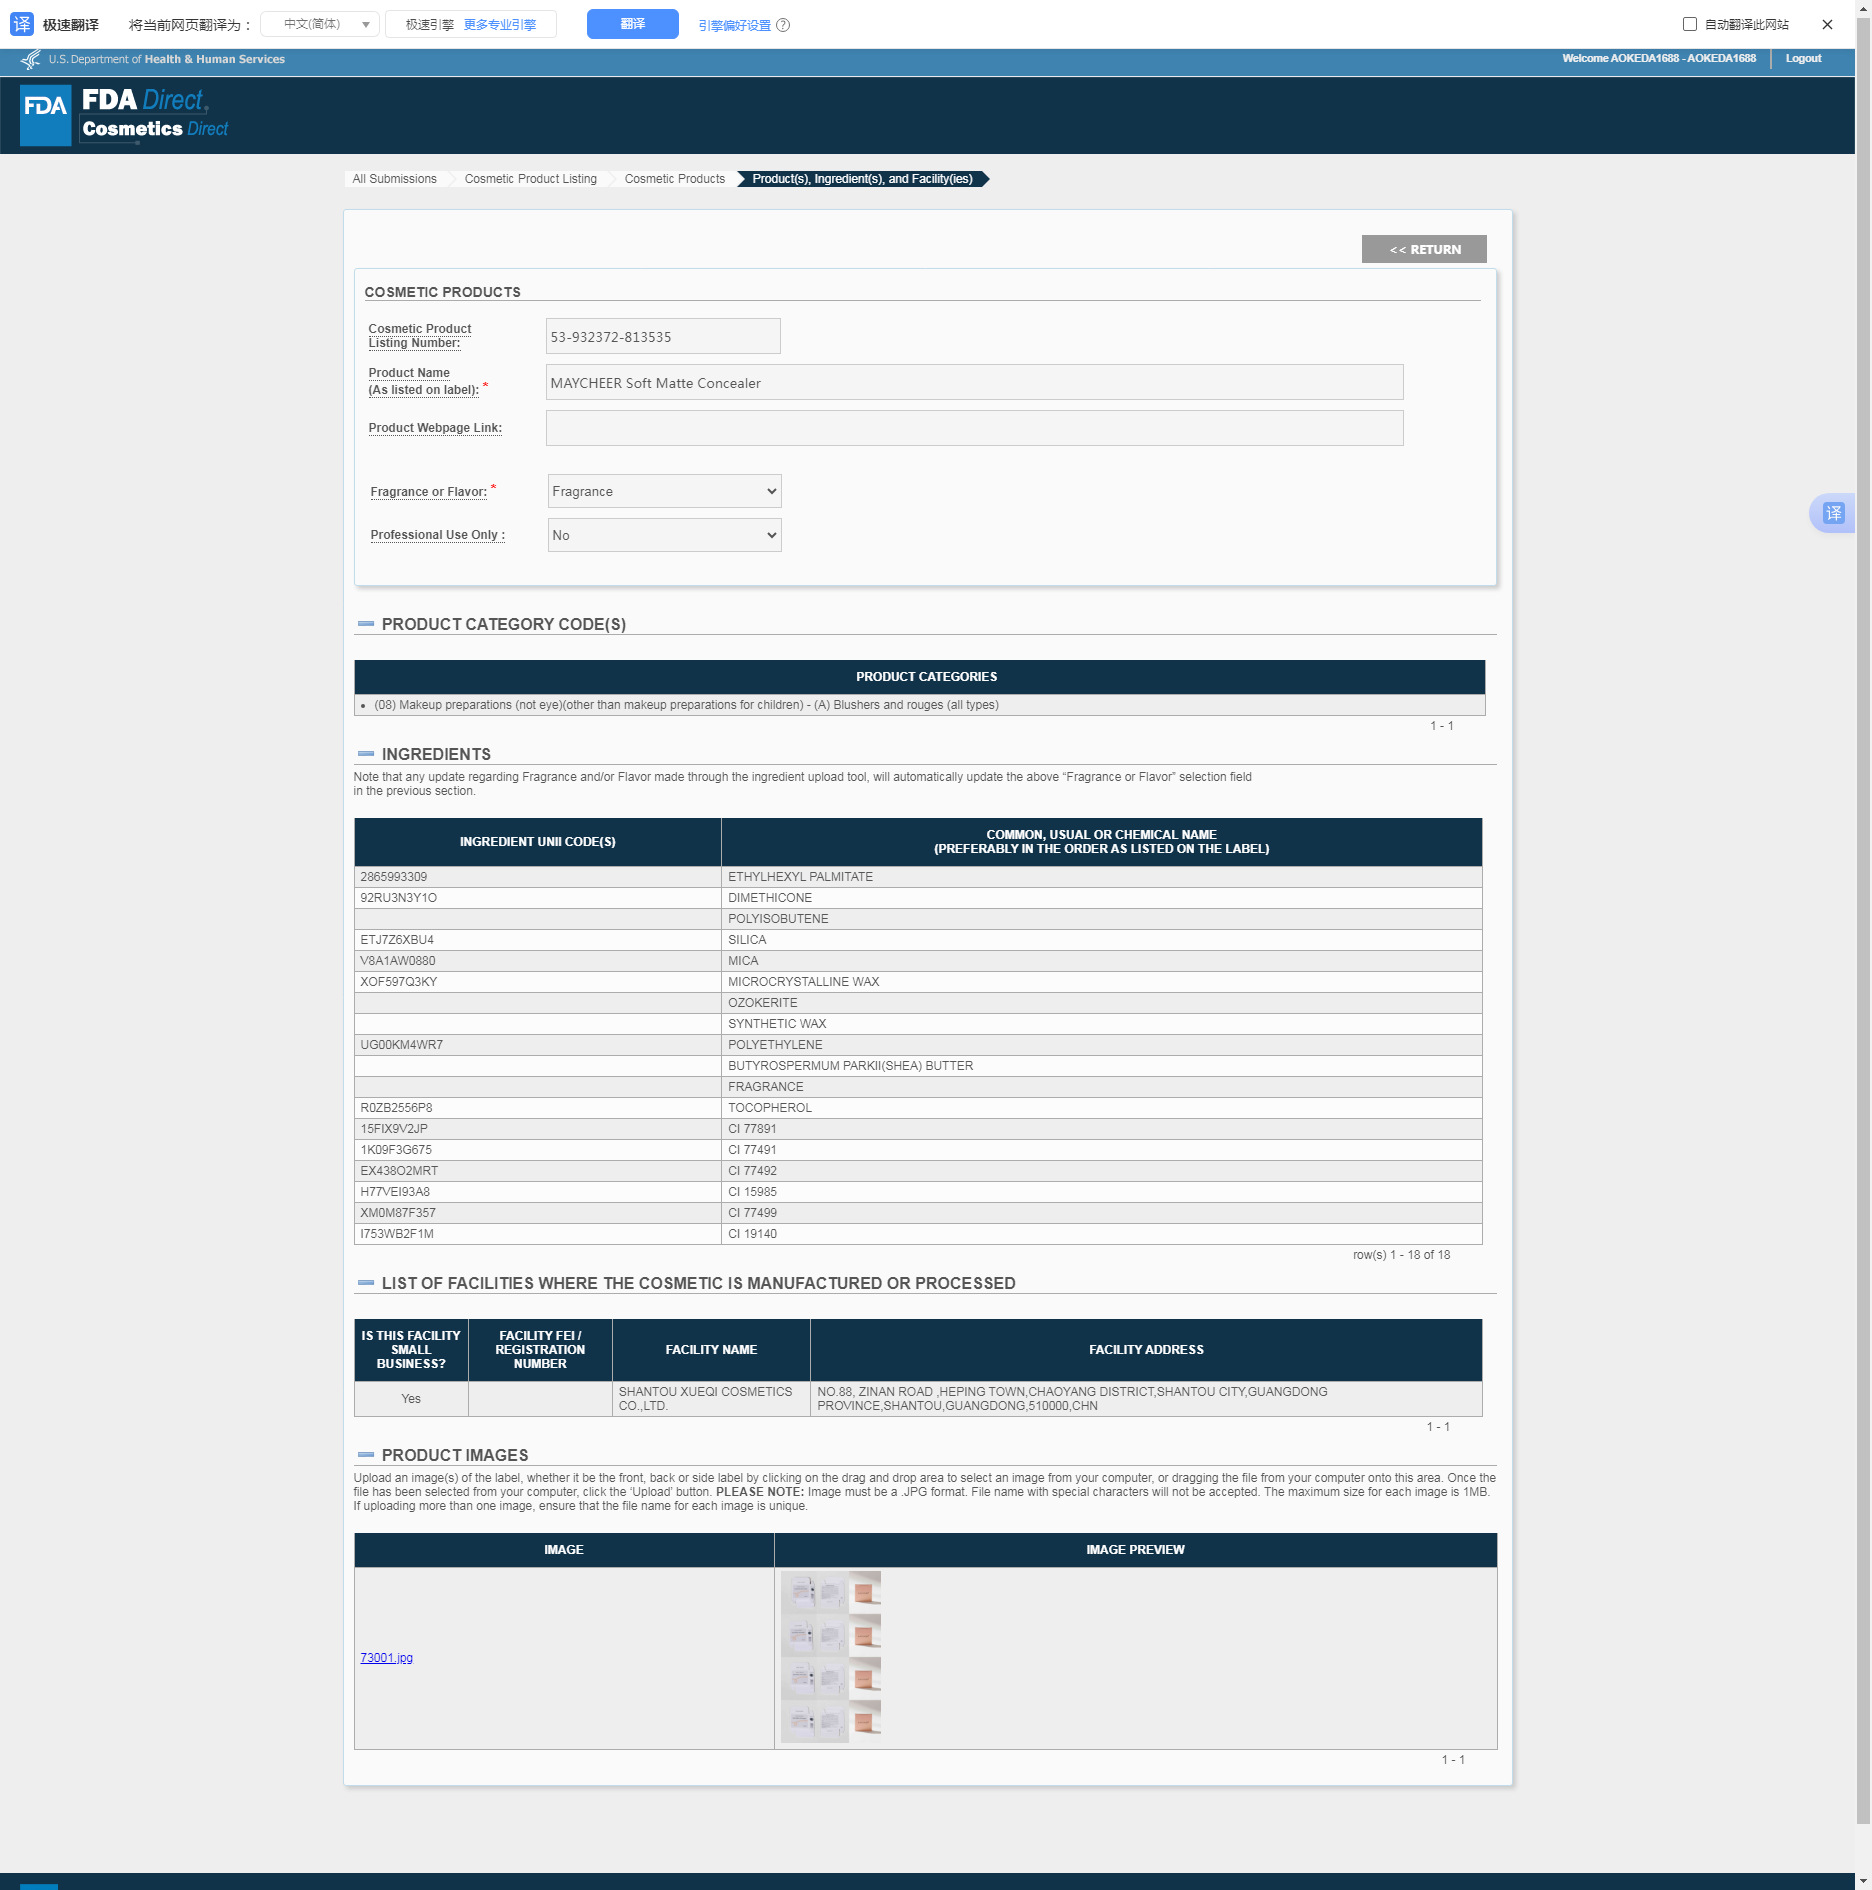This screenshot has width=1872, height=1890.
Task: Select the ETHYLHEXYL PALMITATE ingredient row
Action: coord(918,877)
